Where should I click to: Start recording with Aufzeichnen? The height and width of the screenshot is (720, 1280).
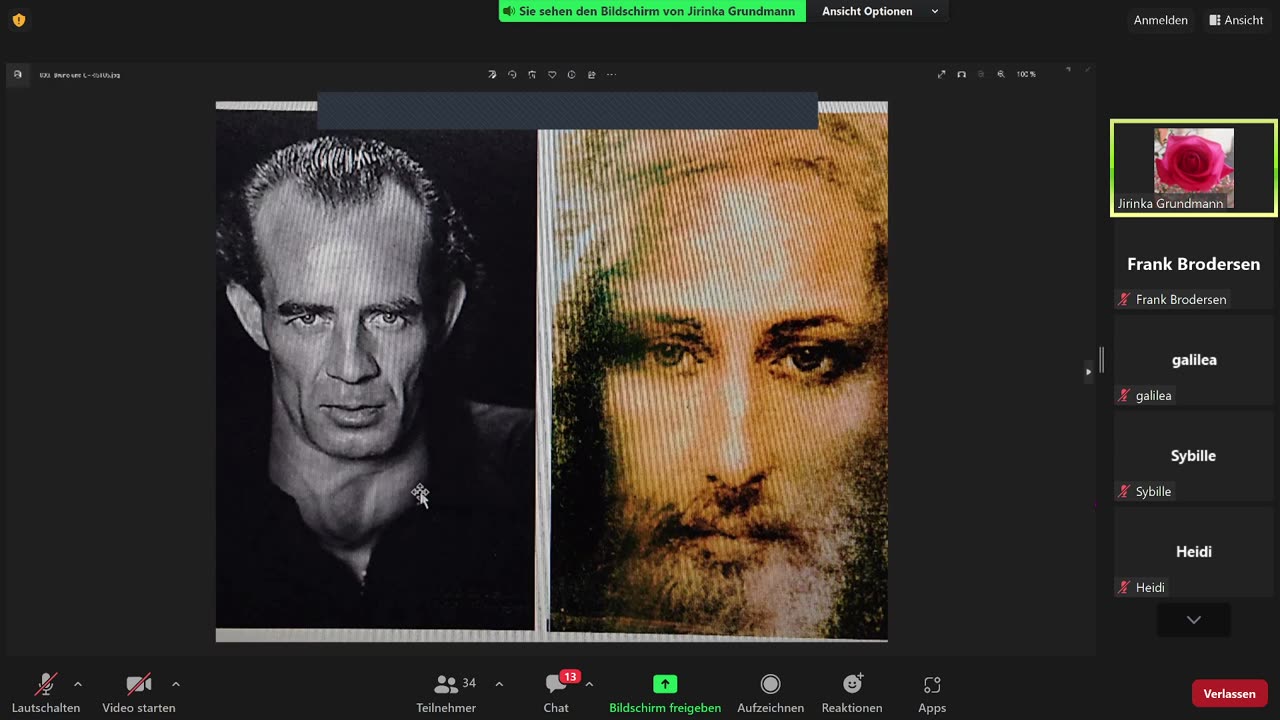pos(770,692)
